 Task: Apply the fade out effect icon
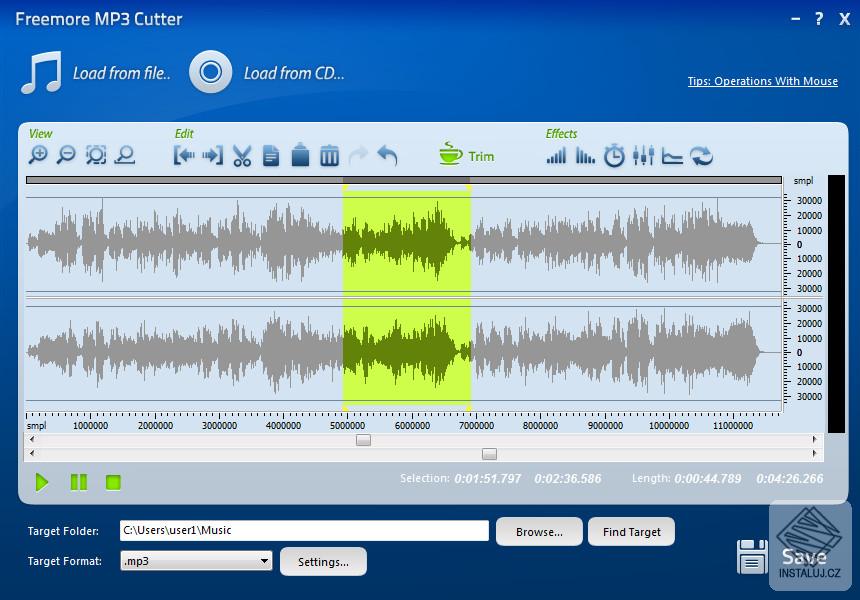coord(585,156)
